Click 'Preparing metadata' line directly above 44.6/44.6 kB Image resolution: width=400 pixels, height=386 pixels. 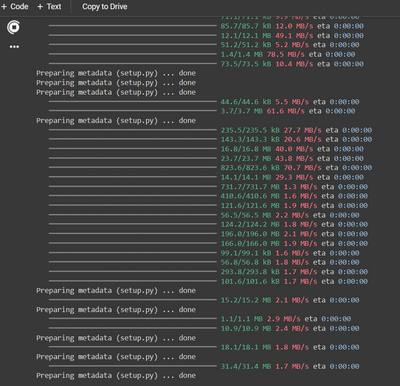(x=116, y=92)
